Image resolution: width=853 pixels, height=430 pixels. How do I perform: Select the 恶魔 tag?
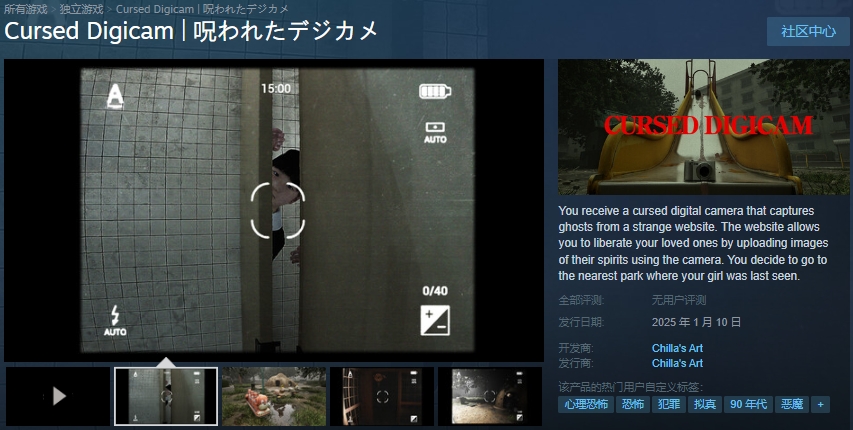(x=792, y=404)
